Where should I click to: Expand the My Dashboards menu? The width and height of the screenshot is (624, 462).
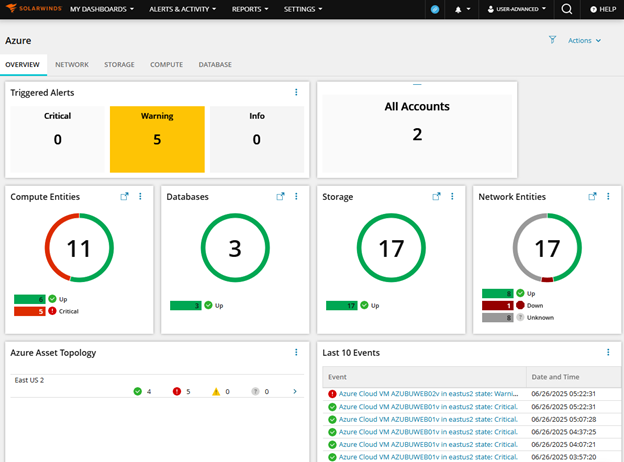101,9
